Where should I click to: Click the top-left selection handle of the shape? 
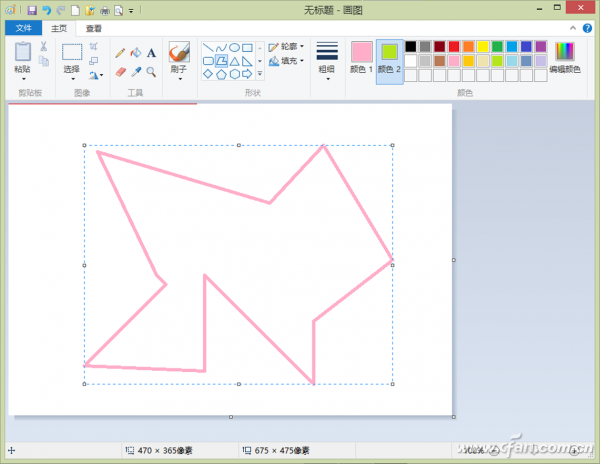[x=85, y=145]
